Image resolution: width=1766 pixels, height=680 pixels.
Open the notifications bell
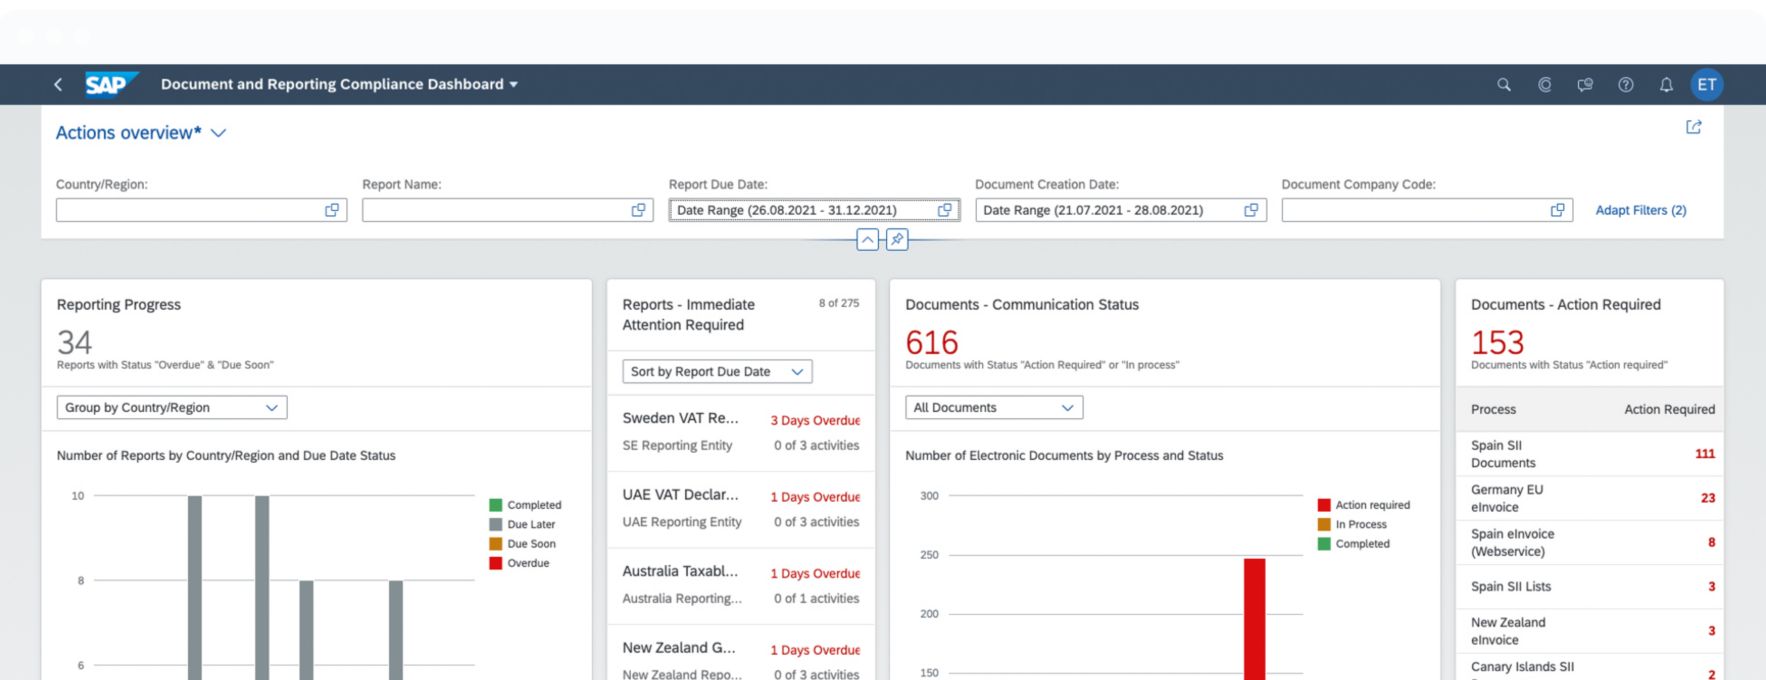point(1666,85)
